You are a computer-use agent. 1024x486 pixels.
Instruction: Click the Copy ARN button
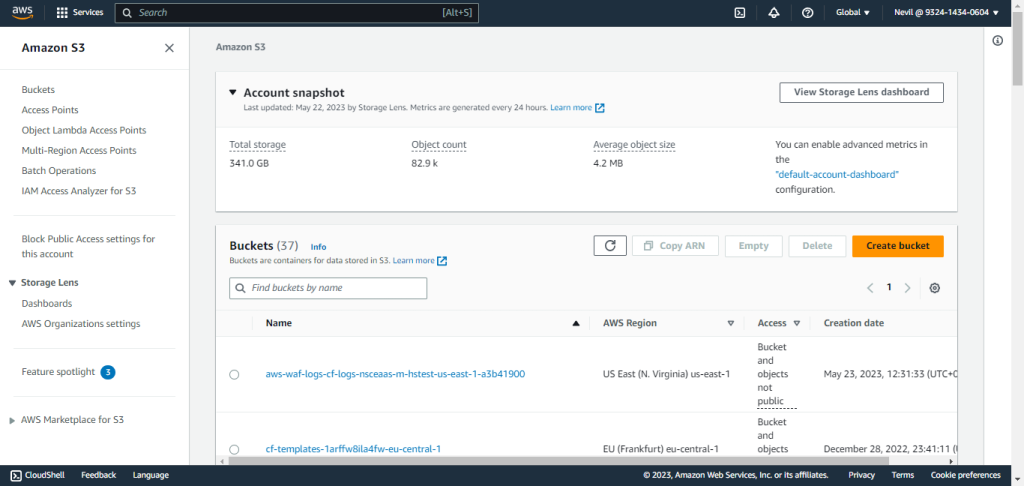[675, 246]
